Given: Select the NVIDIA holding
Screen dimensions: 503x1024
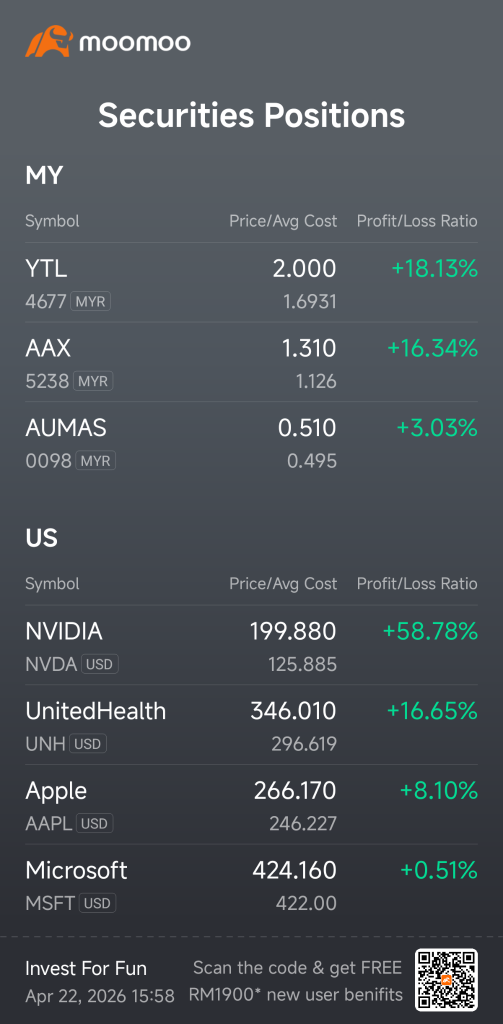Looking at the screenshot, I should [x=252, y=645].
